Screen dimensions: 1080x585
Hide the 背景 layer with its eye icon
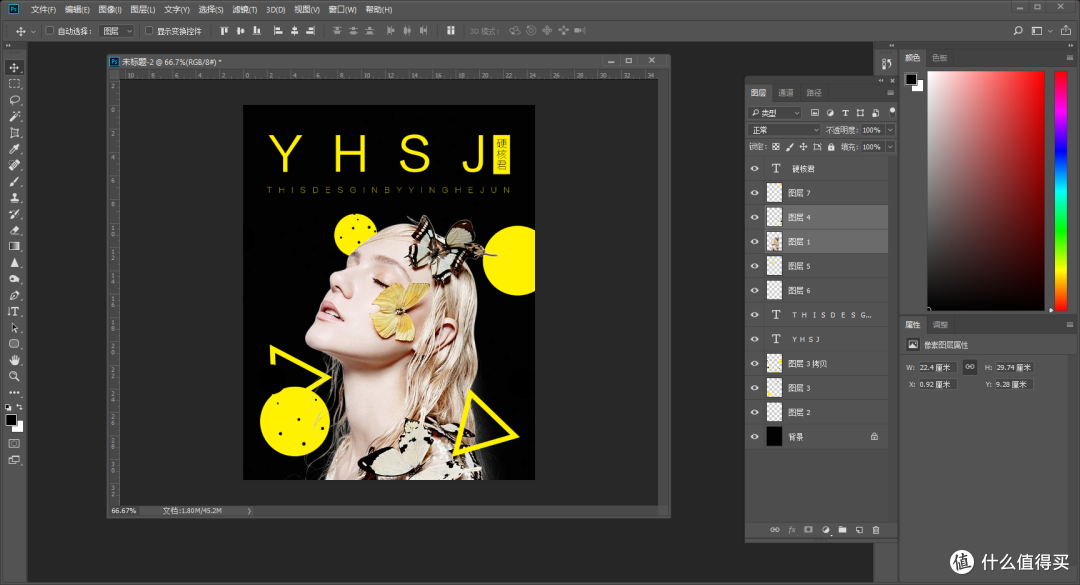(755, 436)
